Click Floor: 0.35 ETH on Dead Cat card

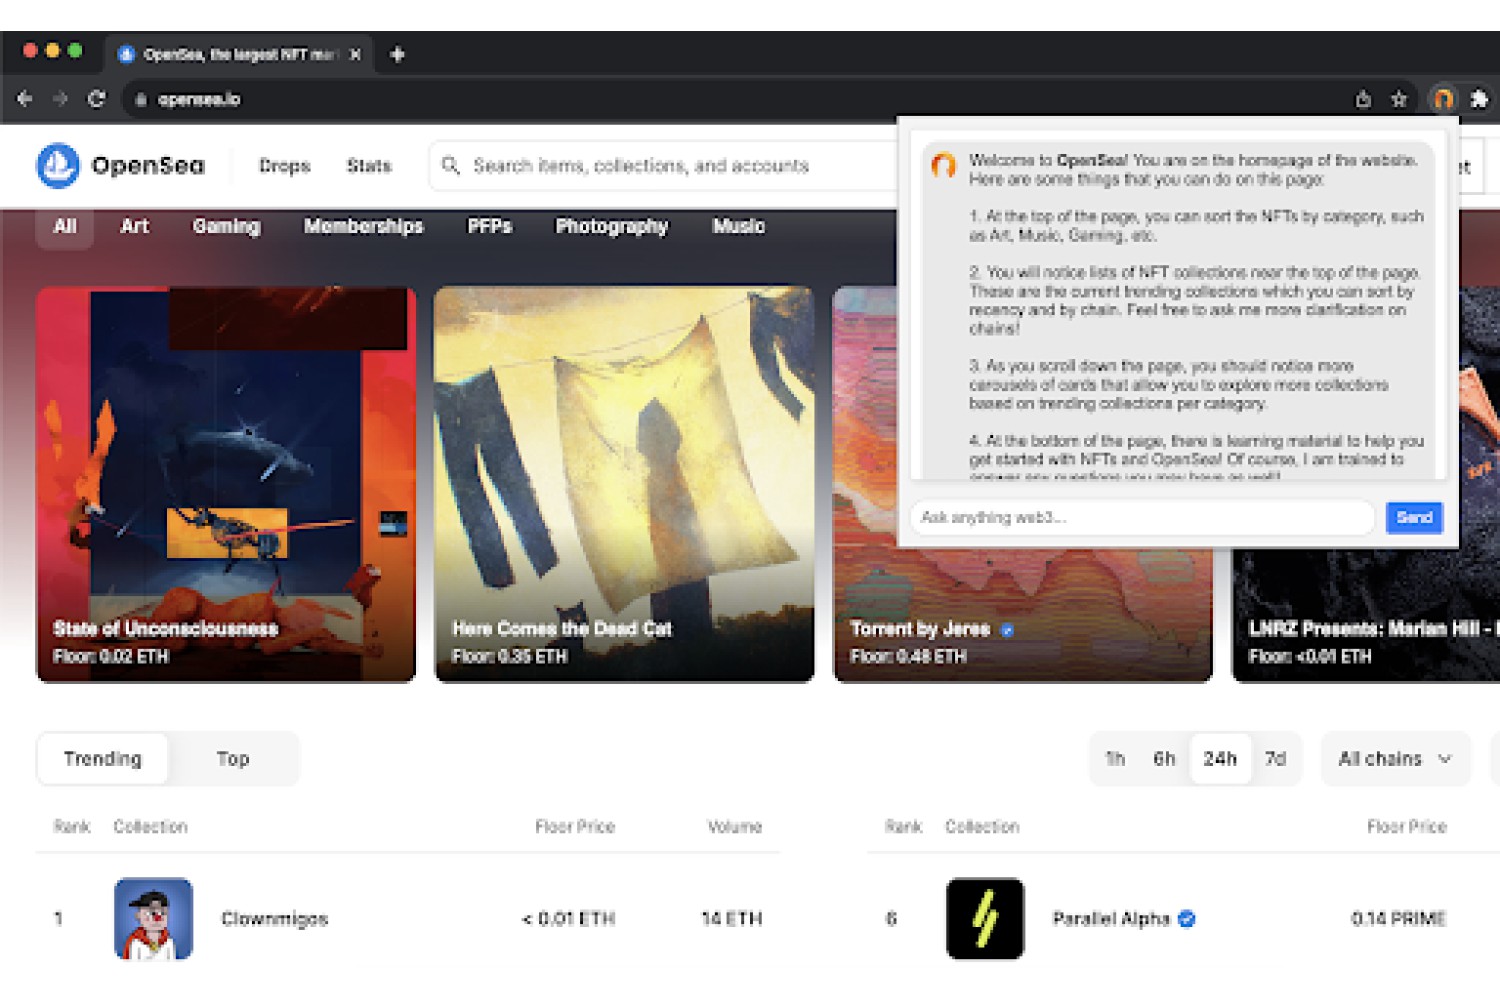(509, 656)
